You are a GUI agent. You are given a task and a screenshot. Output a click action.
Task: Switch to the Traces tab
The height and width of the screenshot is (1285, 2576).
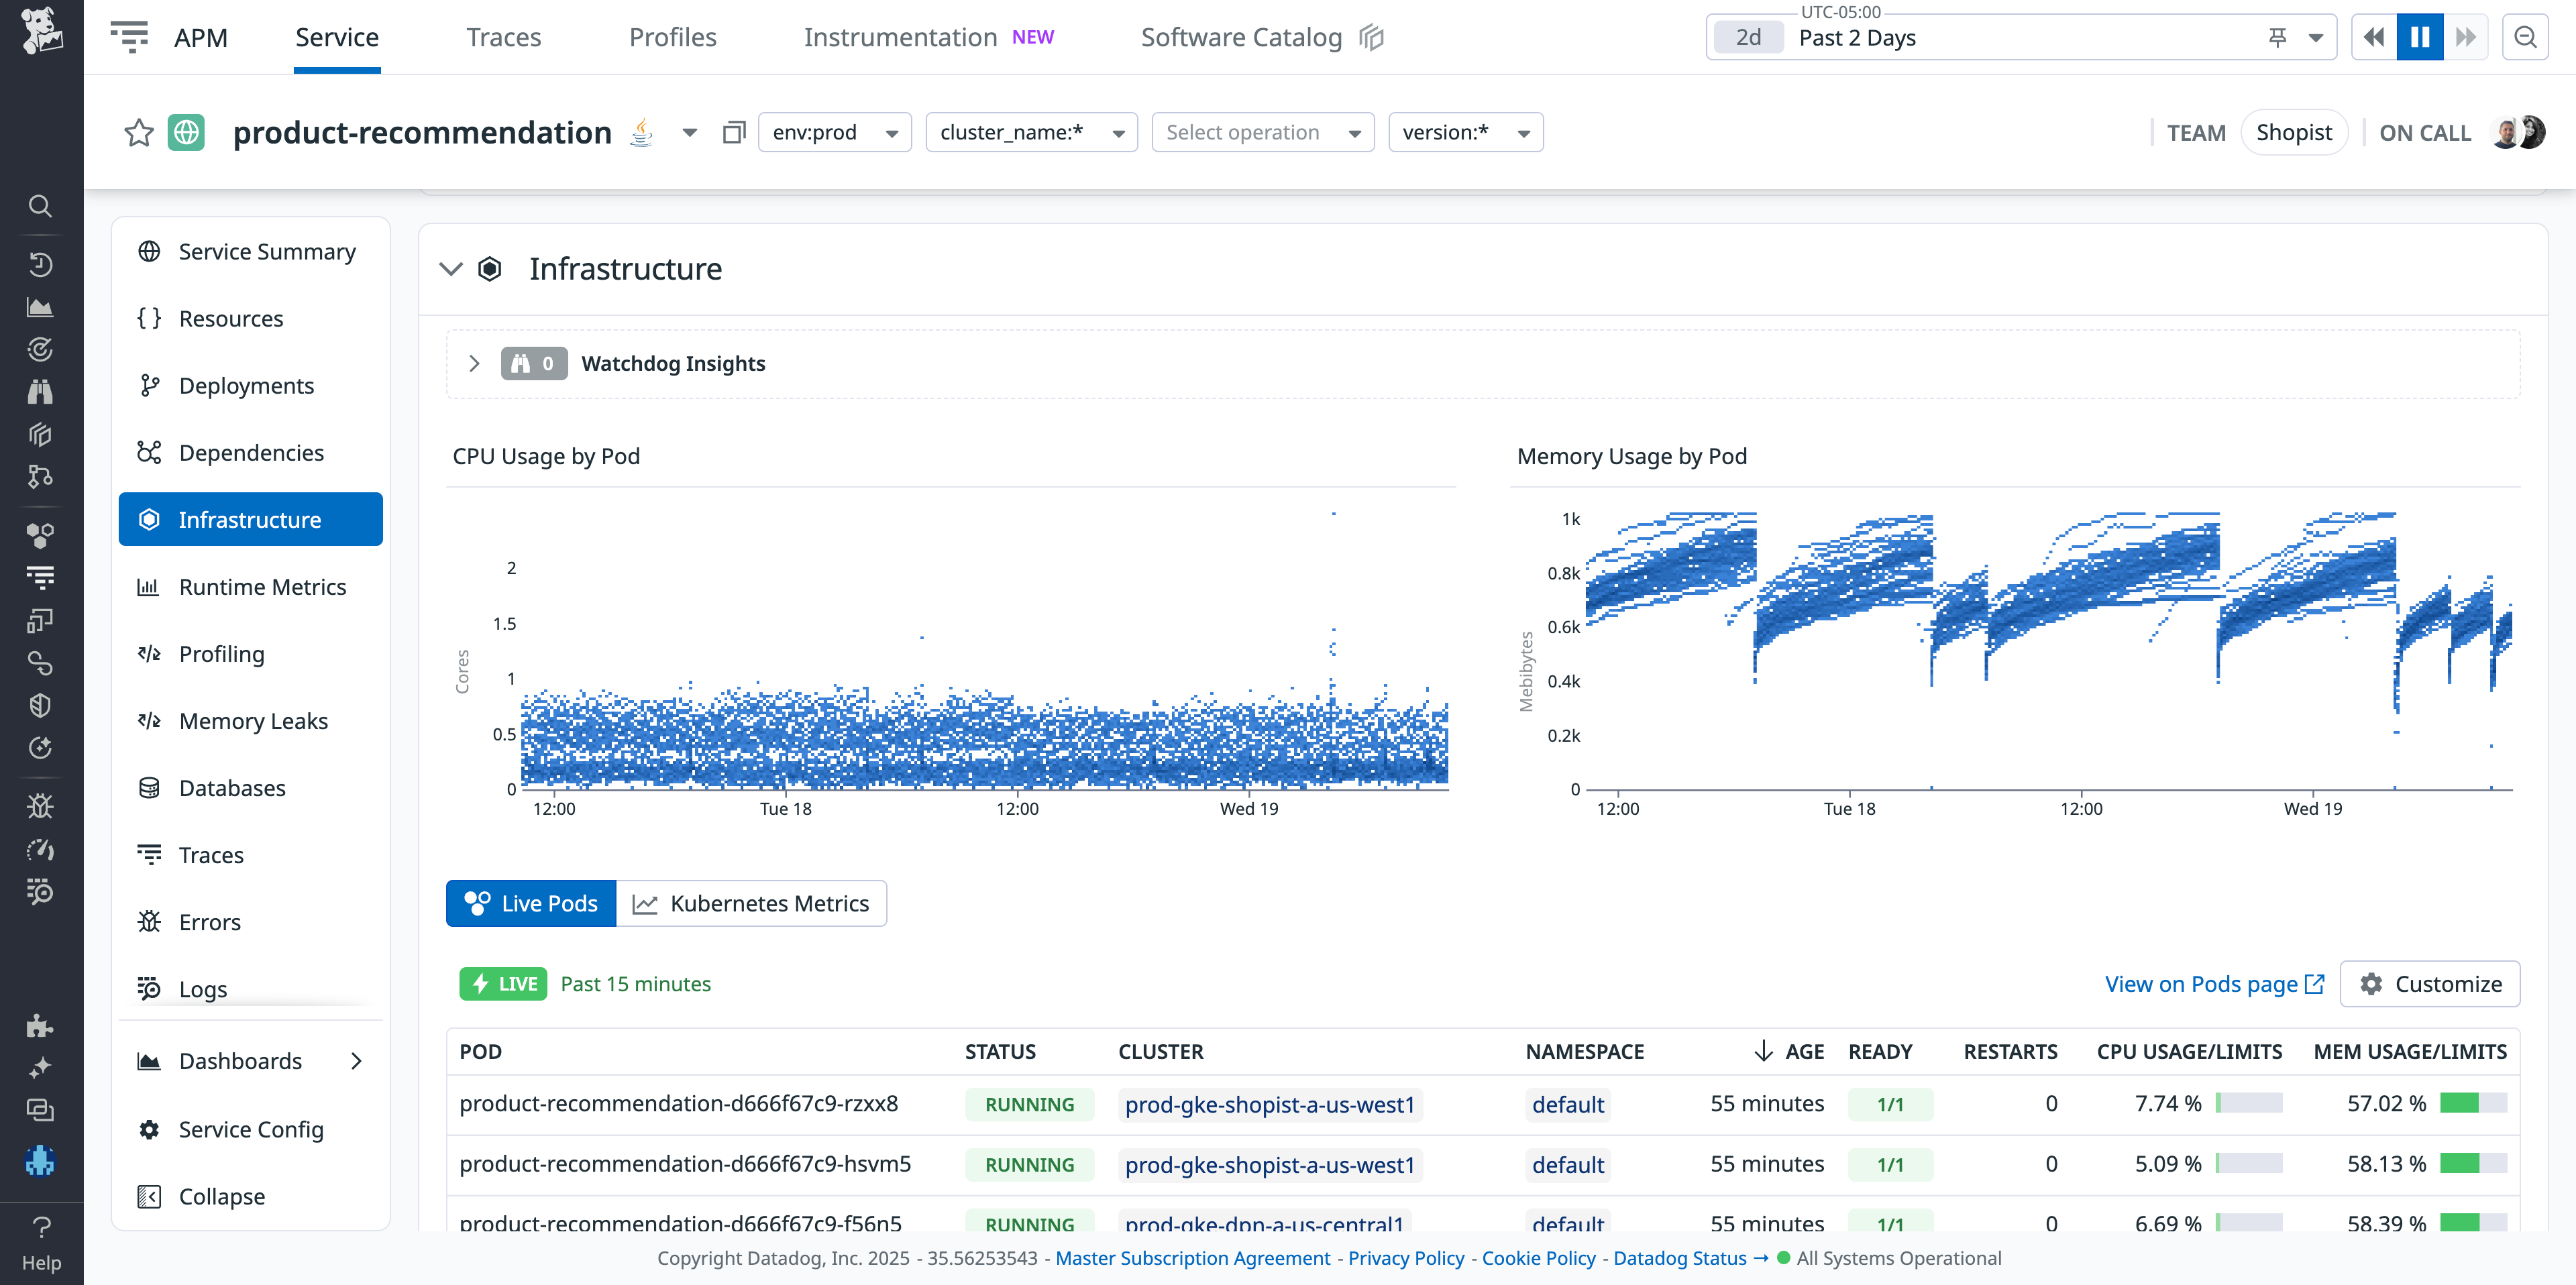pos(503,36)
